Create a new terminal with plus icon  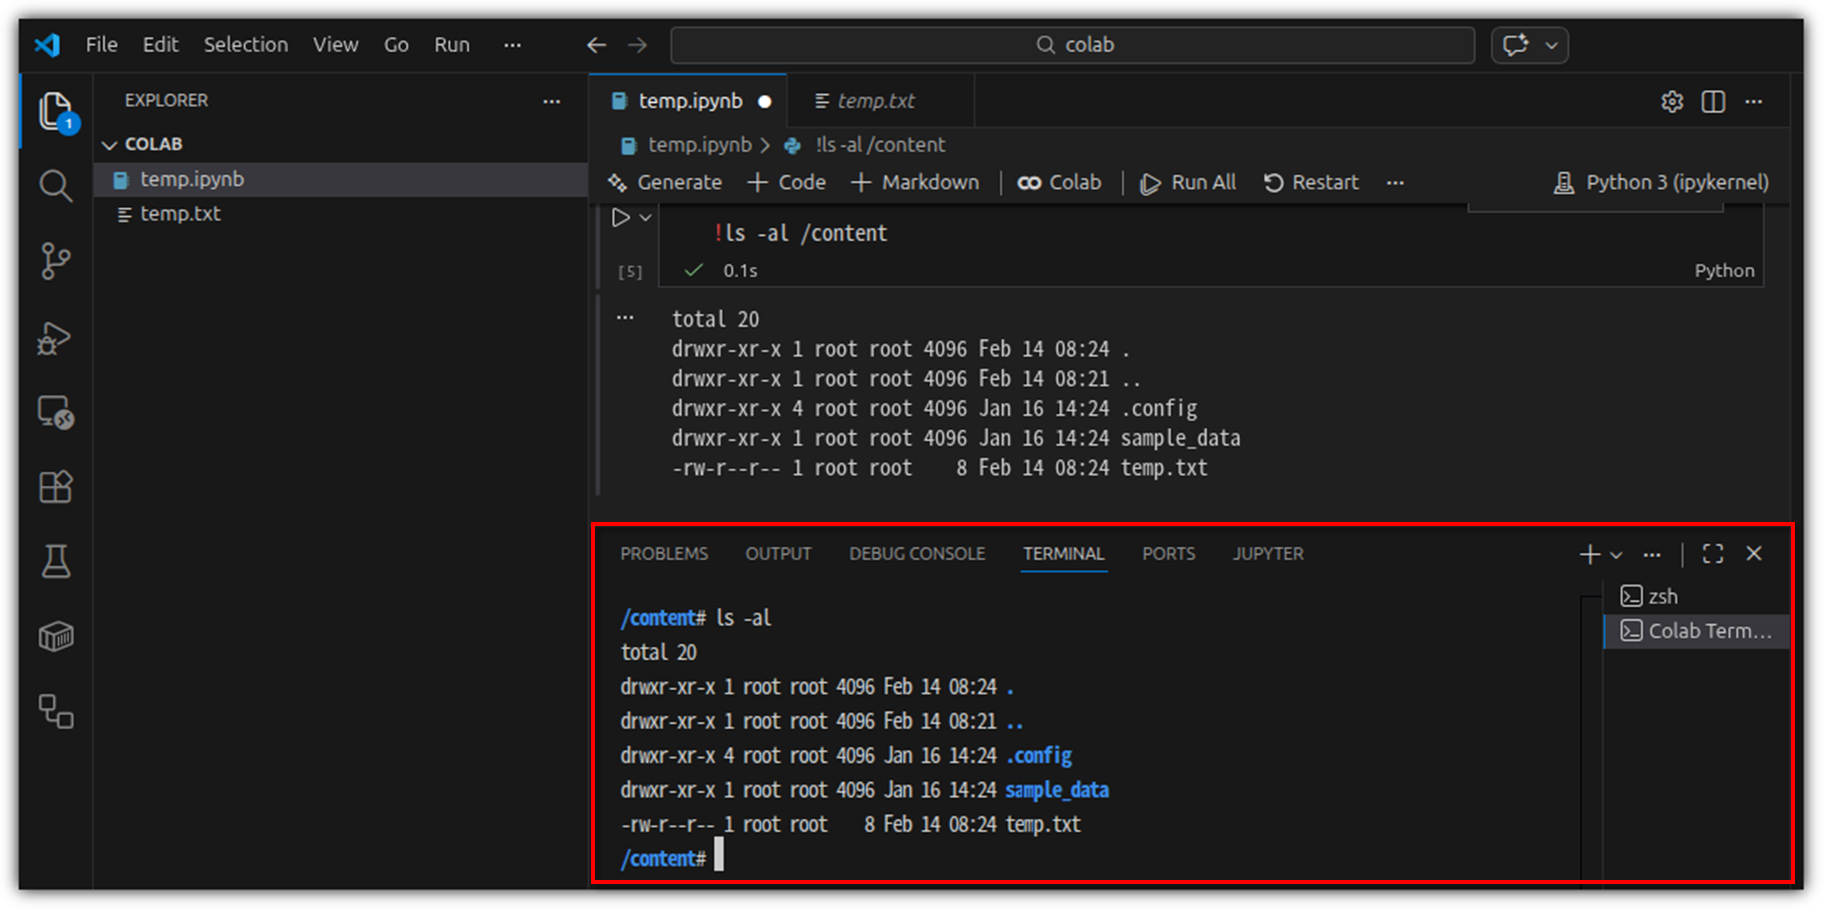[1590, 554]
